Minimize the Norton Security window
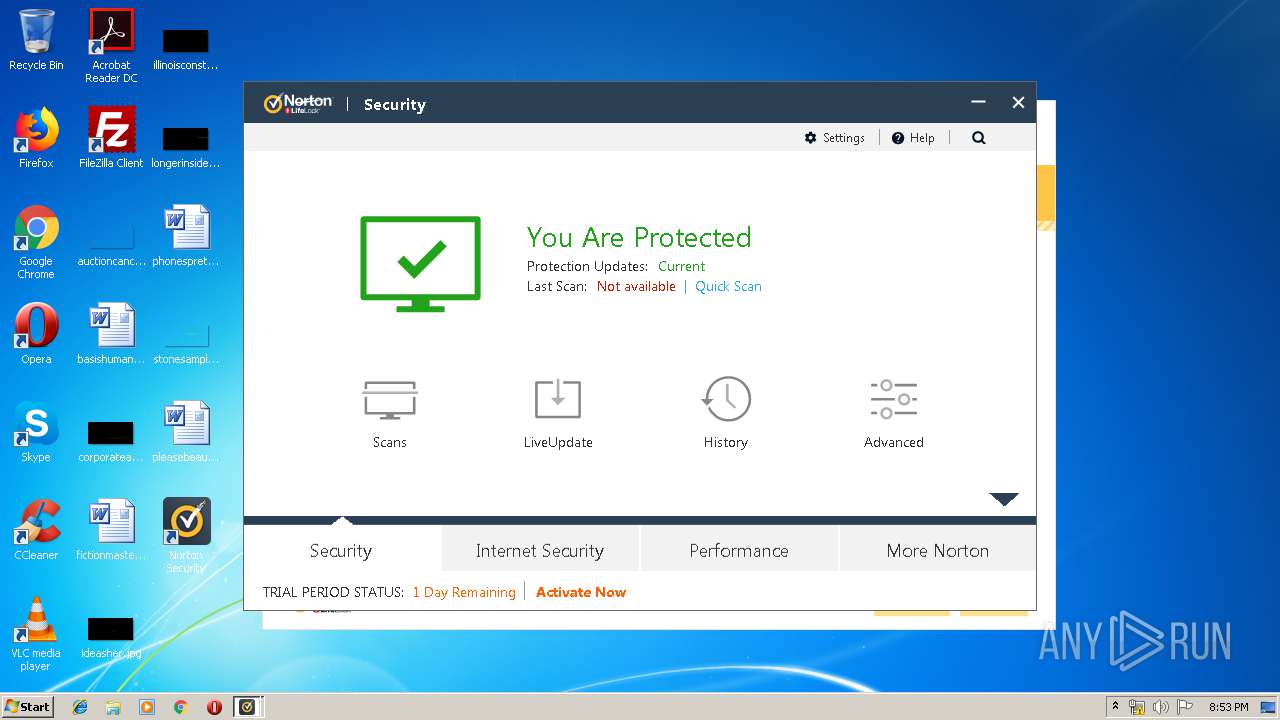The height and width of the screenshot is (720, 1280). (978, 102)
